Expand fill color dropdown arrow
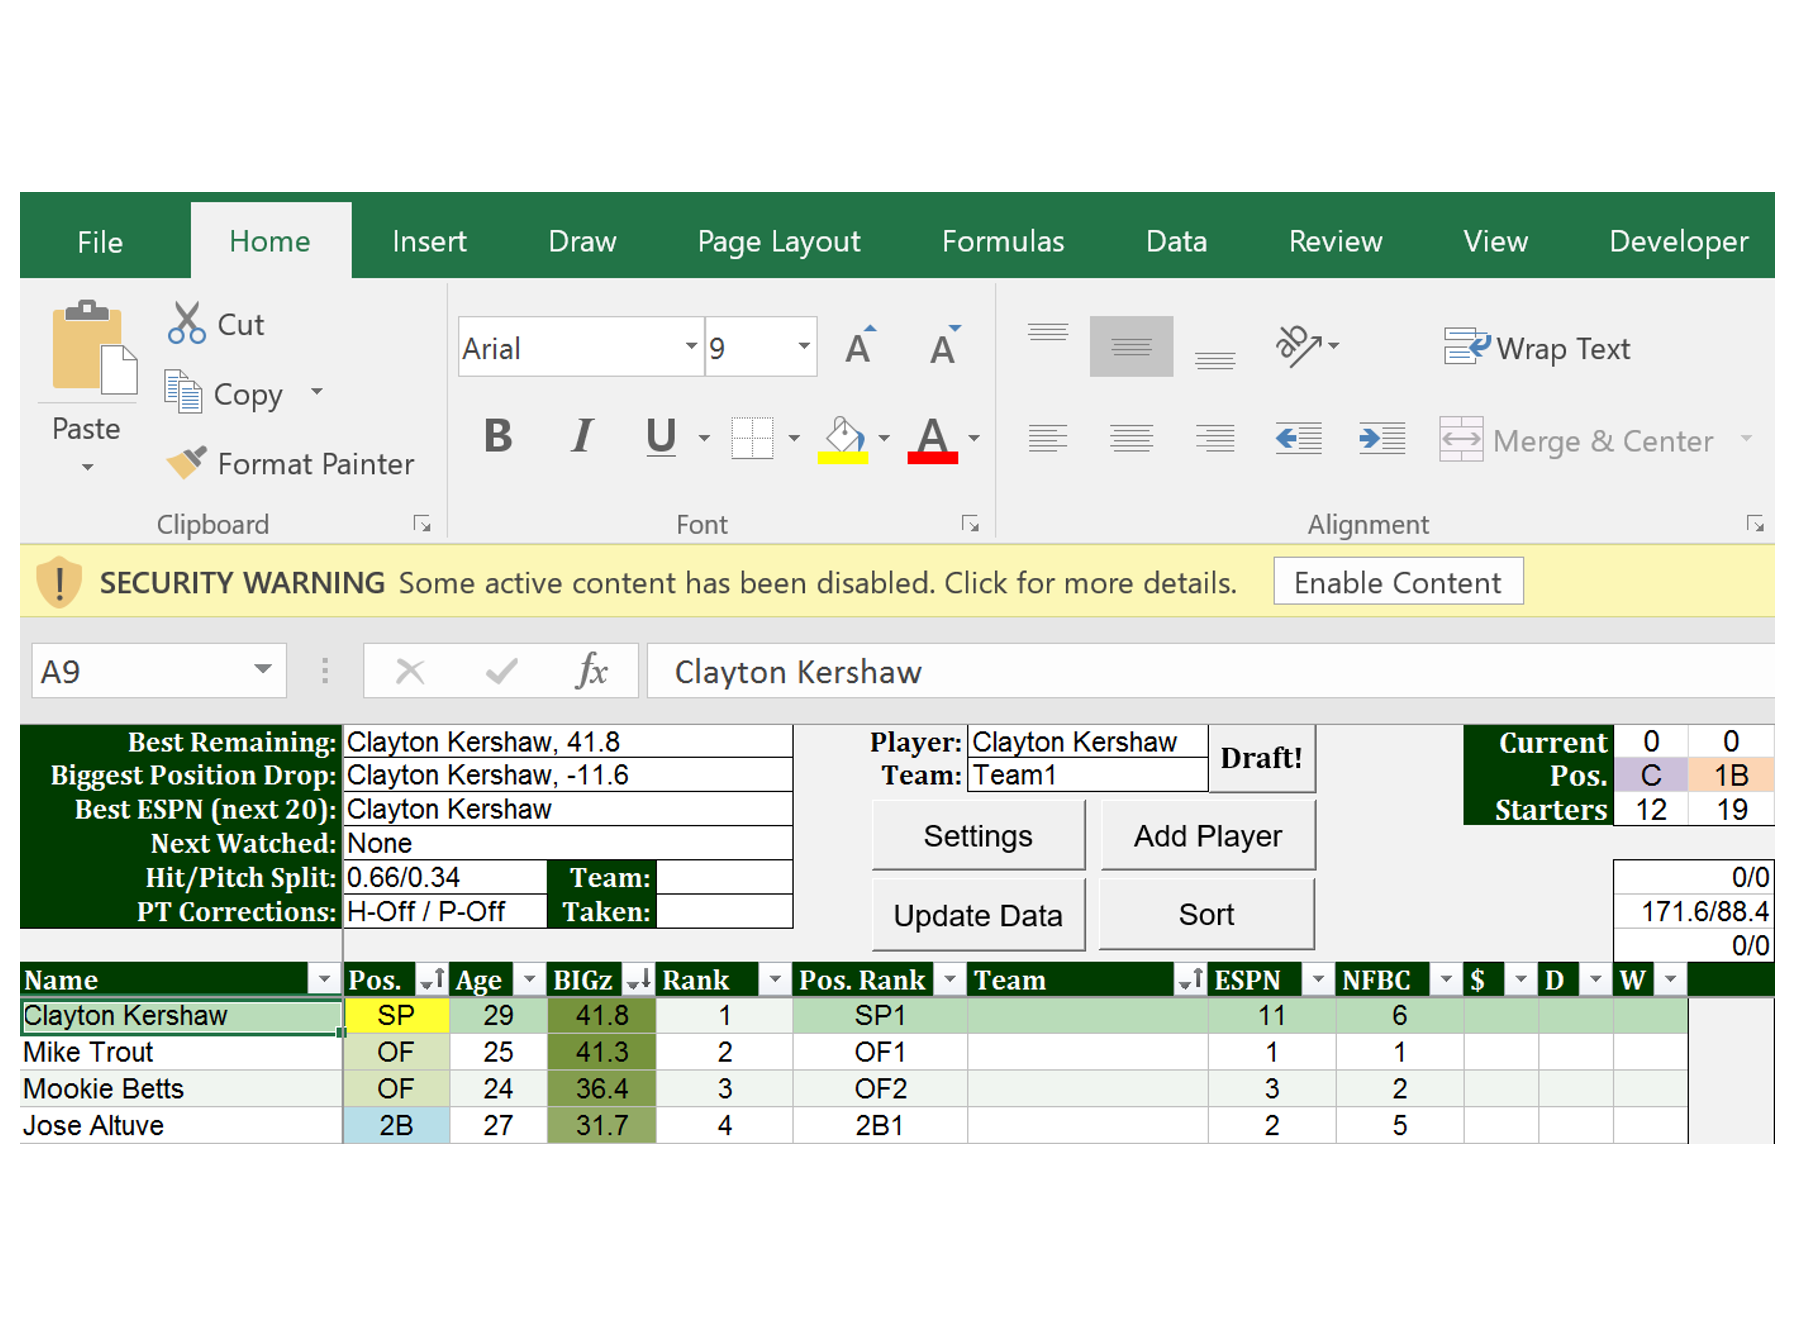The image size is (1796, 1336). 884,438
